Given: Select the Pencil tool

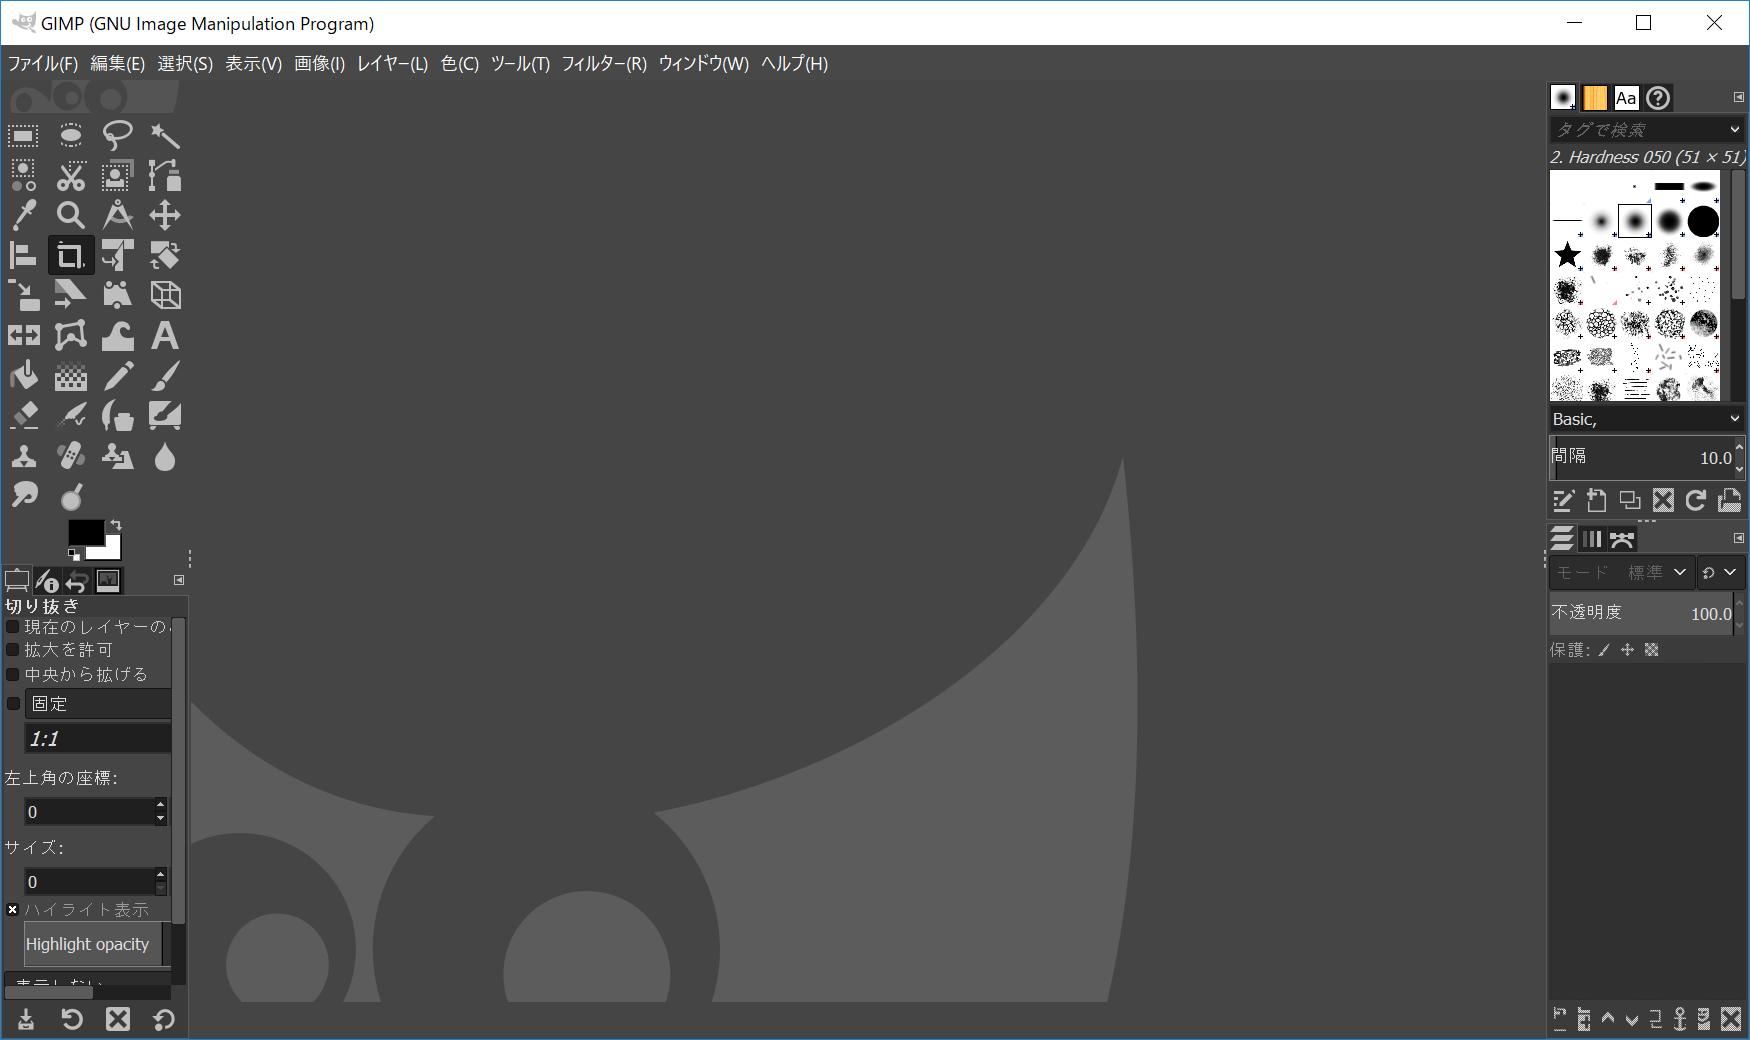Looking at the screenshot, I should 118,376.
